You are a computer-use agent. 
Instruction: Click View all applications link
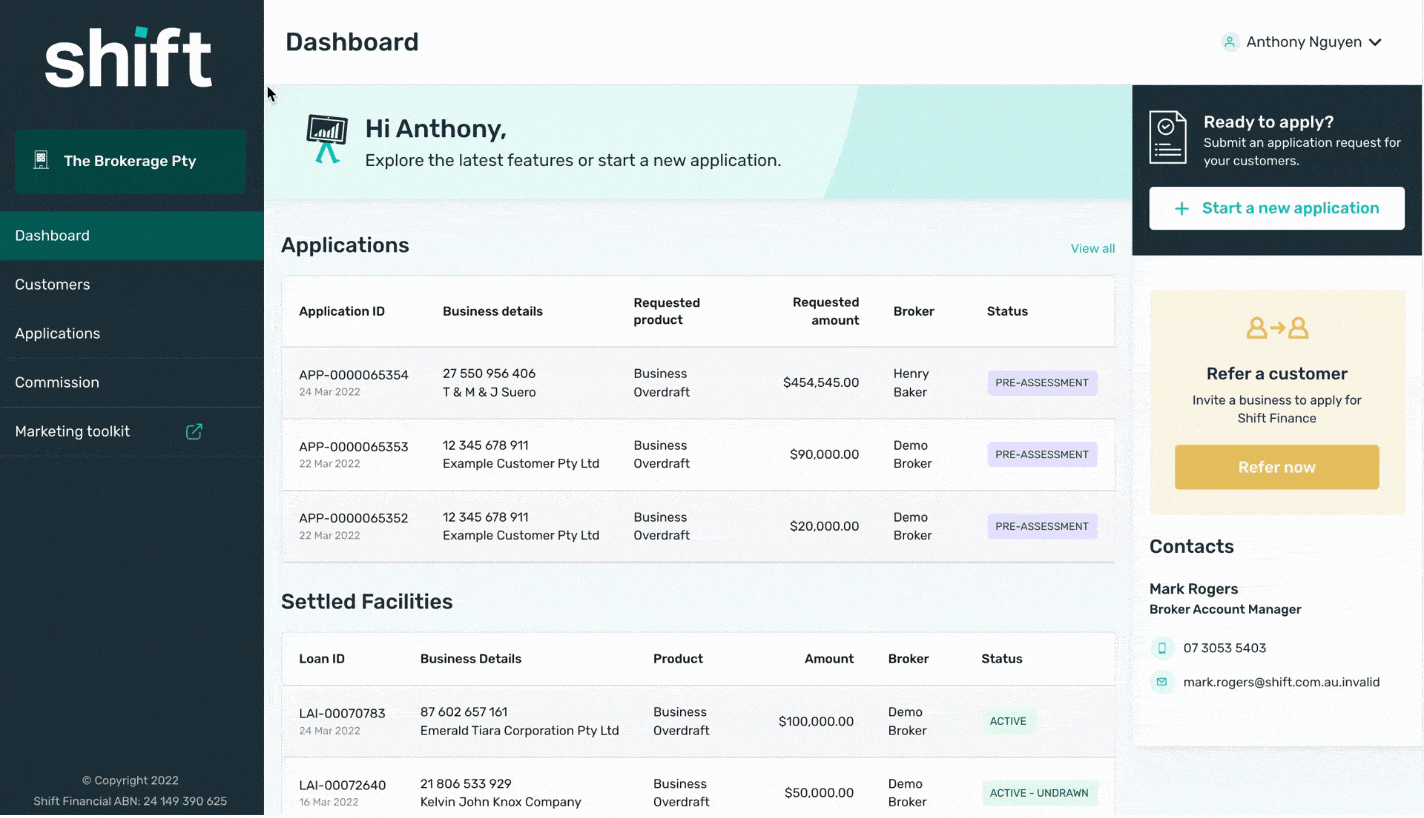pos(1092,248)
